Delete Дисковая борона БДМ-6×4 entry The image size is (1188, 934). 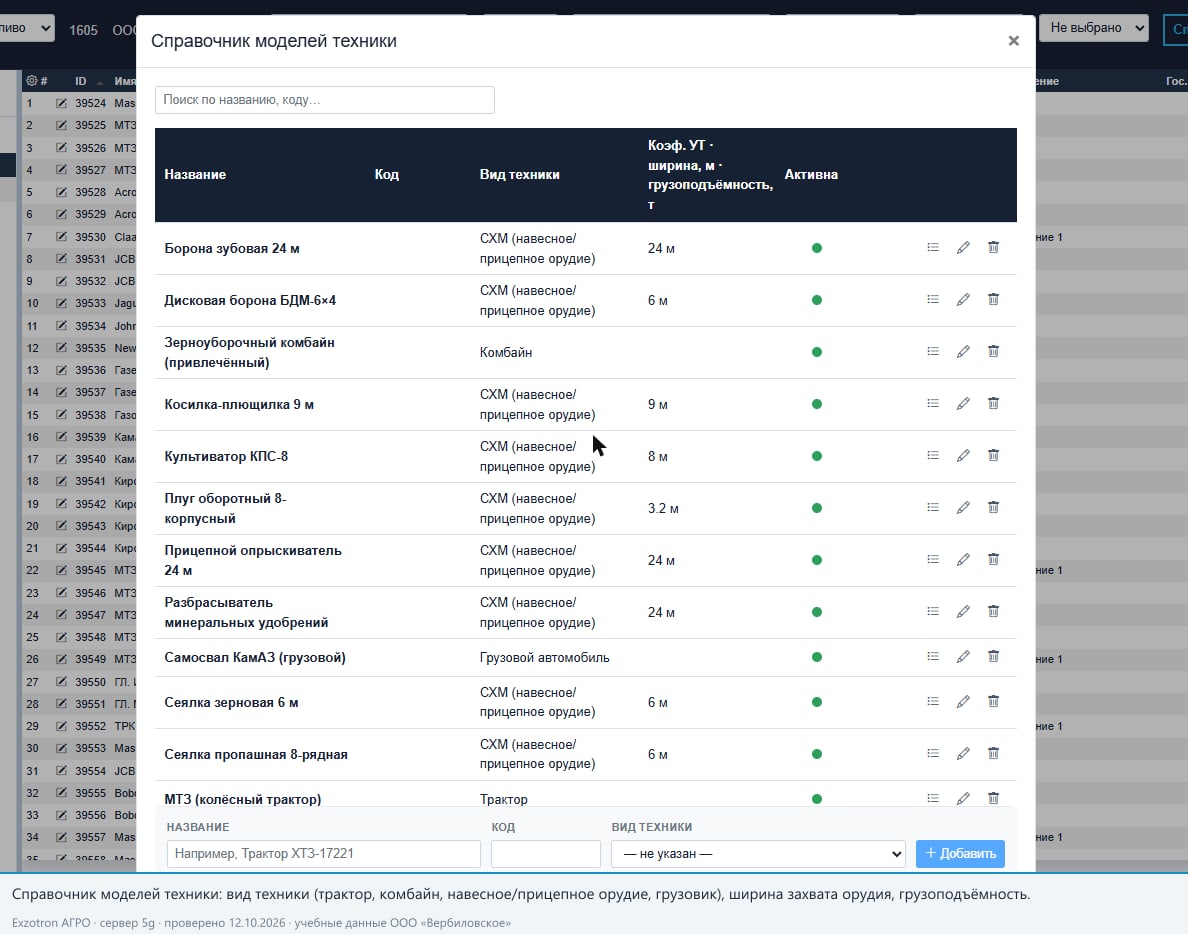coord(993,300)
